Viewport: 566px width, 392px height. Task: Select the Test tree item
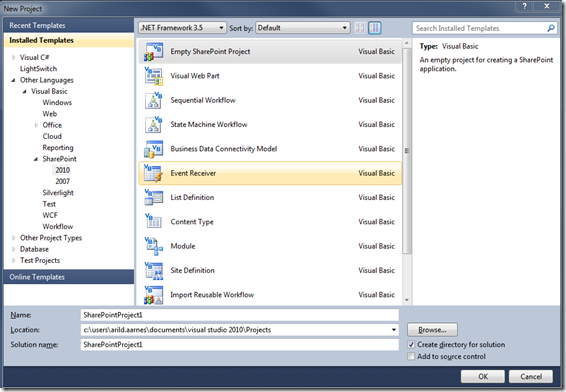pyautogui.click(x=49, y=204)
